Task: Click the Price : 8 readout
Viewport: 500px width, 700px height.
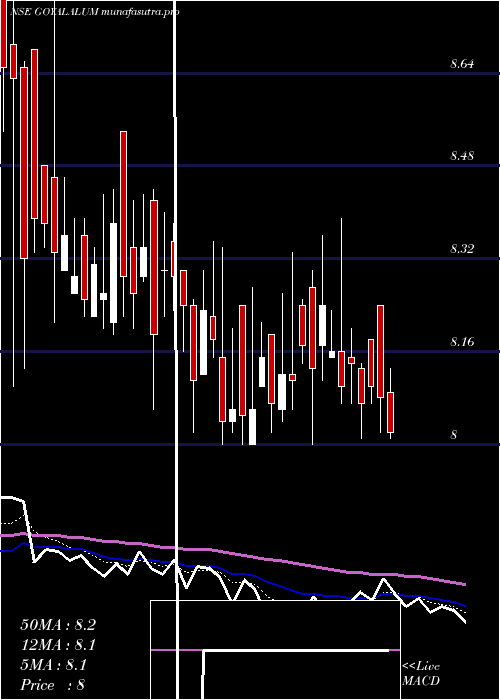Action: pyautogui.click(x=53, y=685)
